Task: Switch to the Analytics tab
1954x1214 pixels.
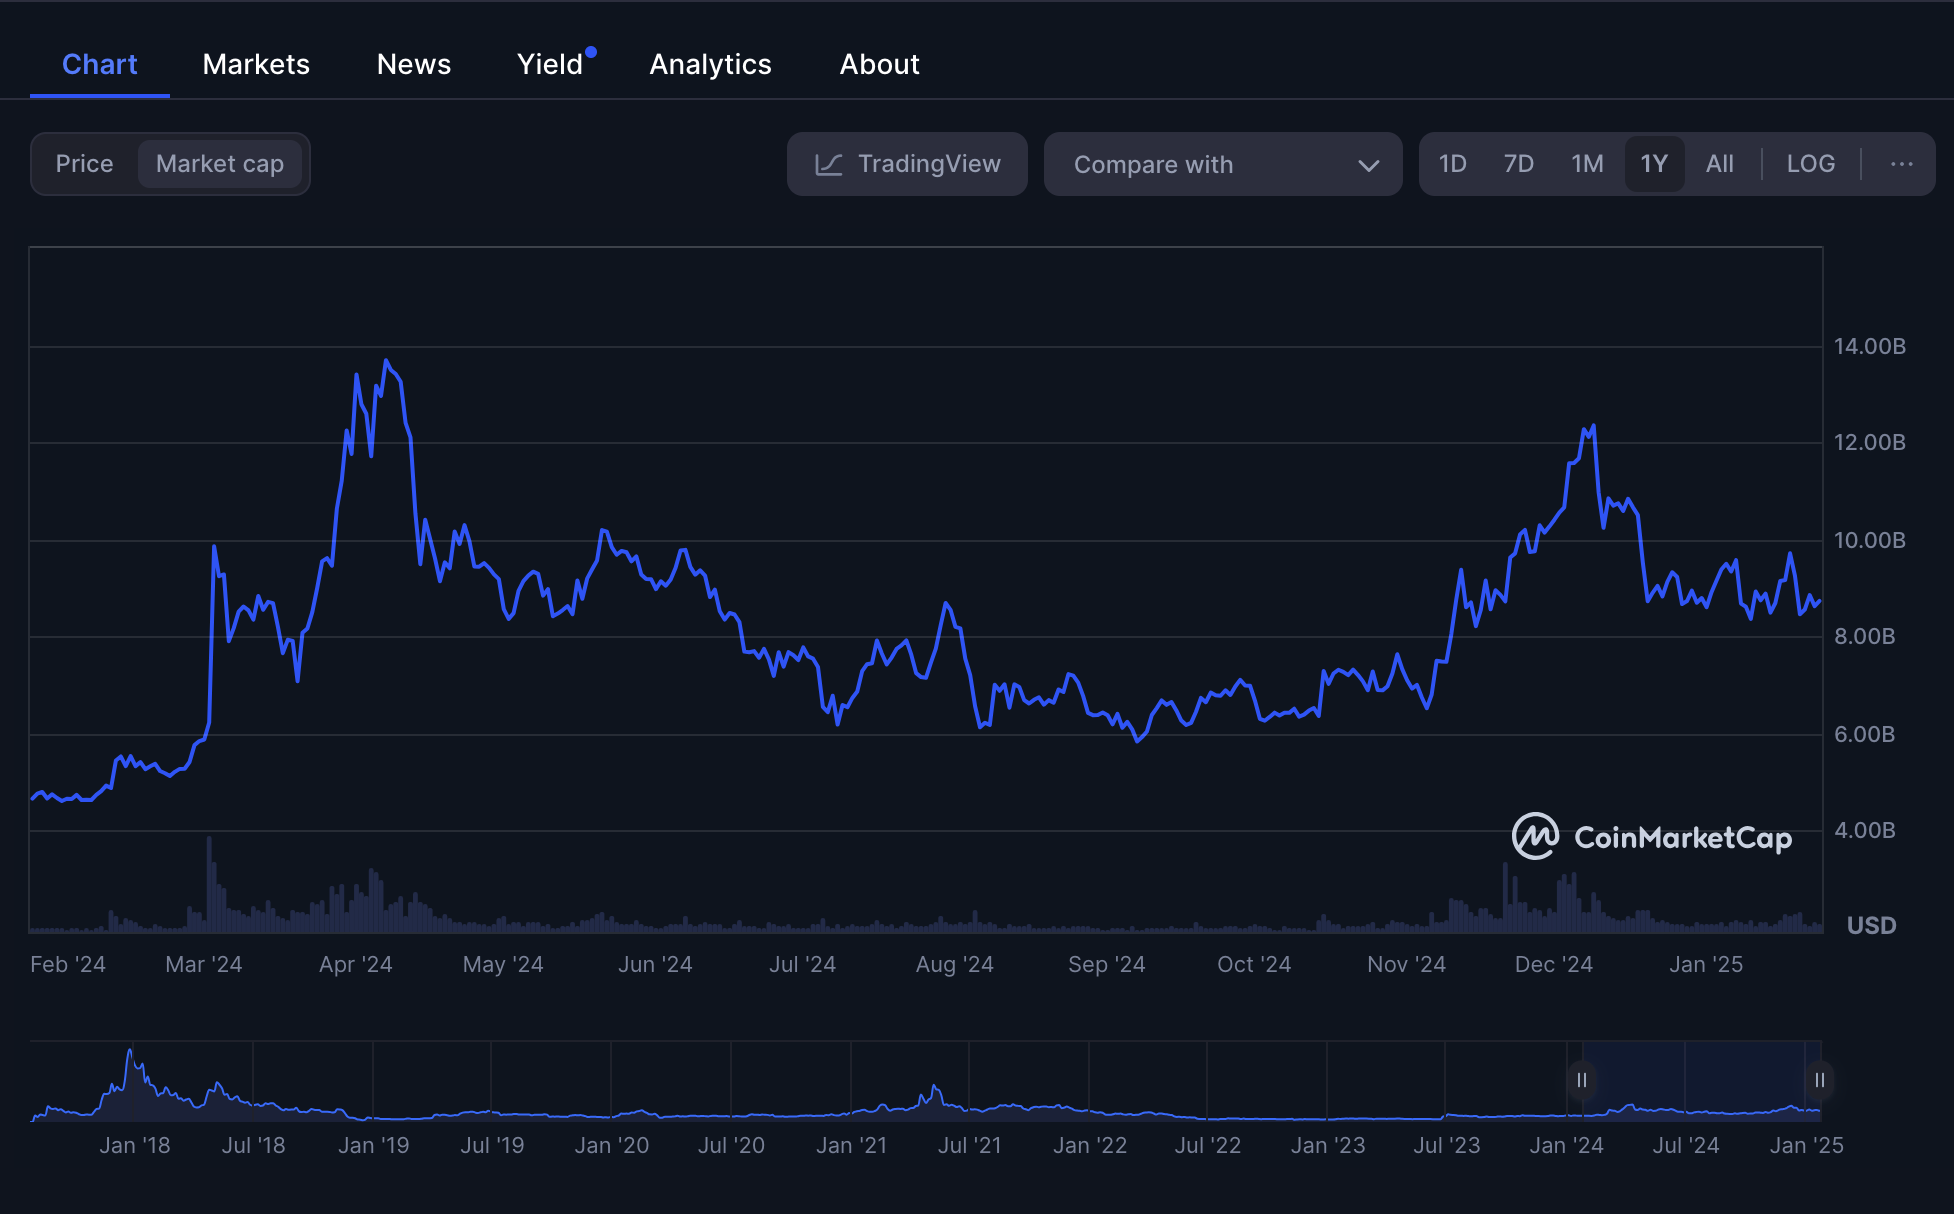Action: [x=710, y=64]
